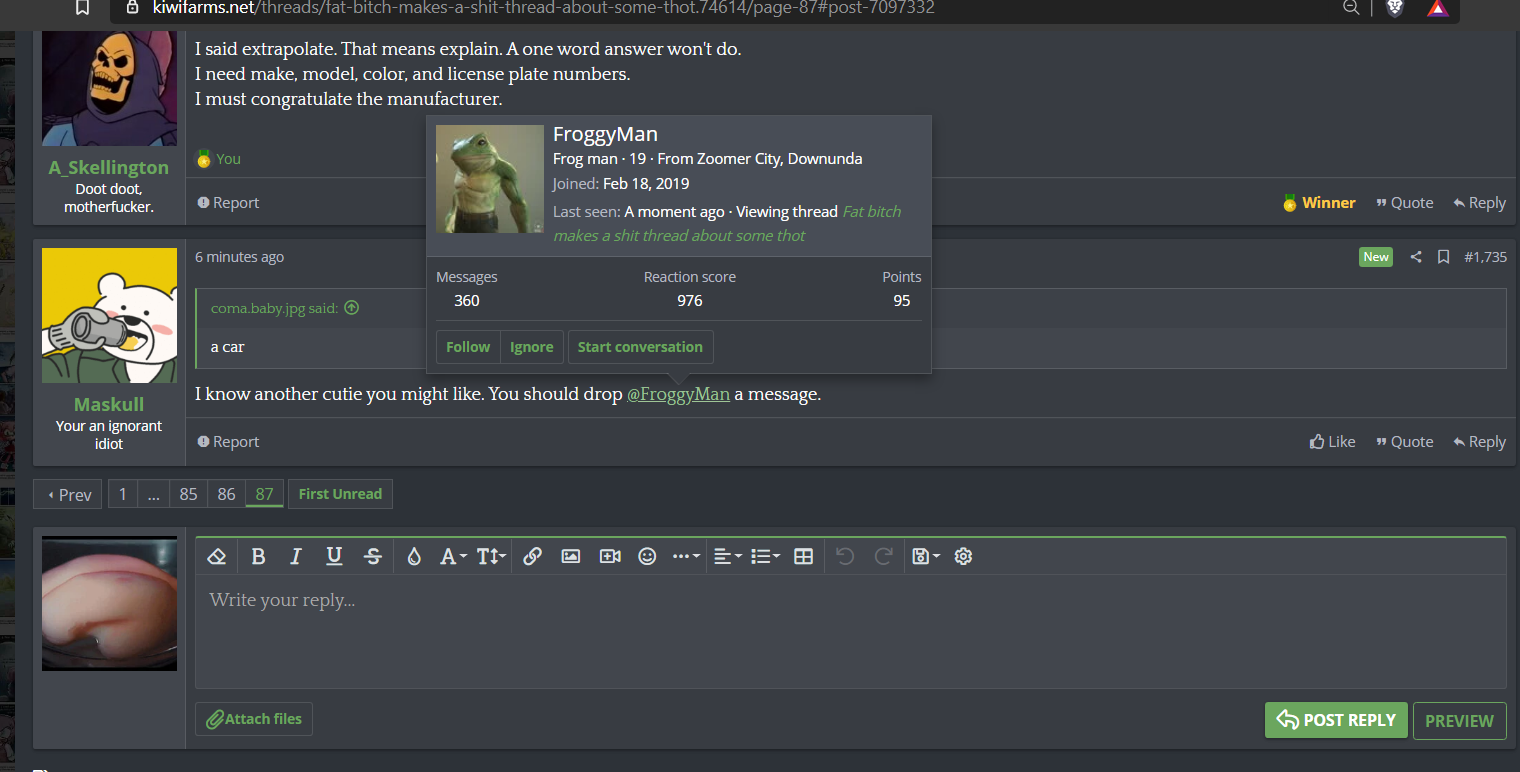
Task: Click the @FroggyMan mention in Maskull's post
Action: click(678, 394)
